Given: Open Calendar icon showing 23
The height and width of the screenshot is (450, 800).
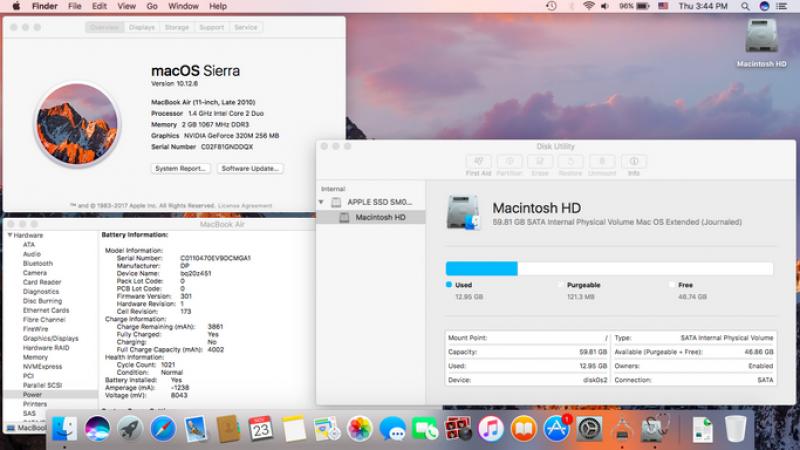Looking at the screenshot, I should [261, 429].
